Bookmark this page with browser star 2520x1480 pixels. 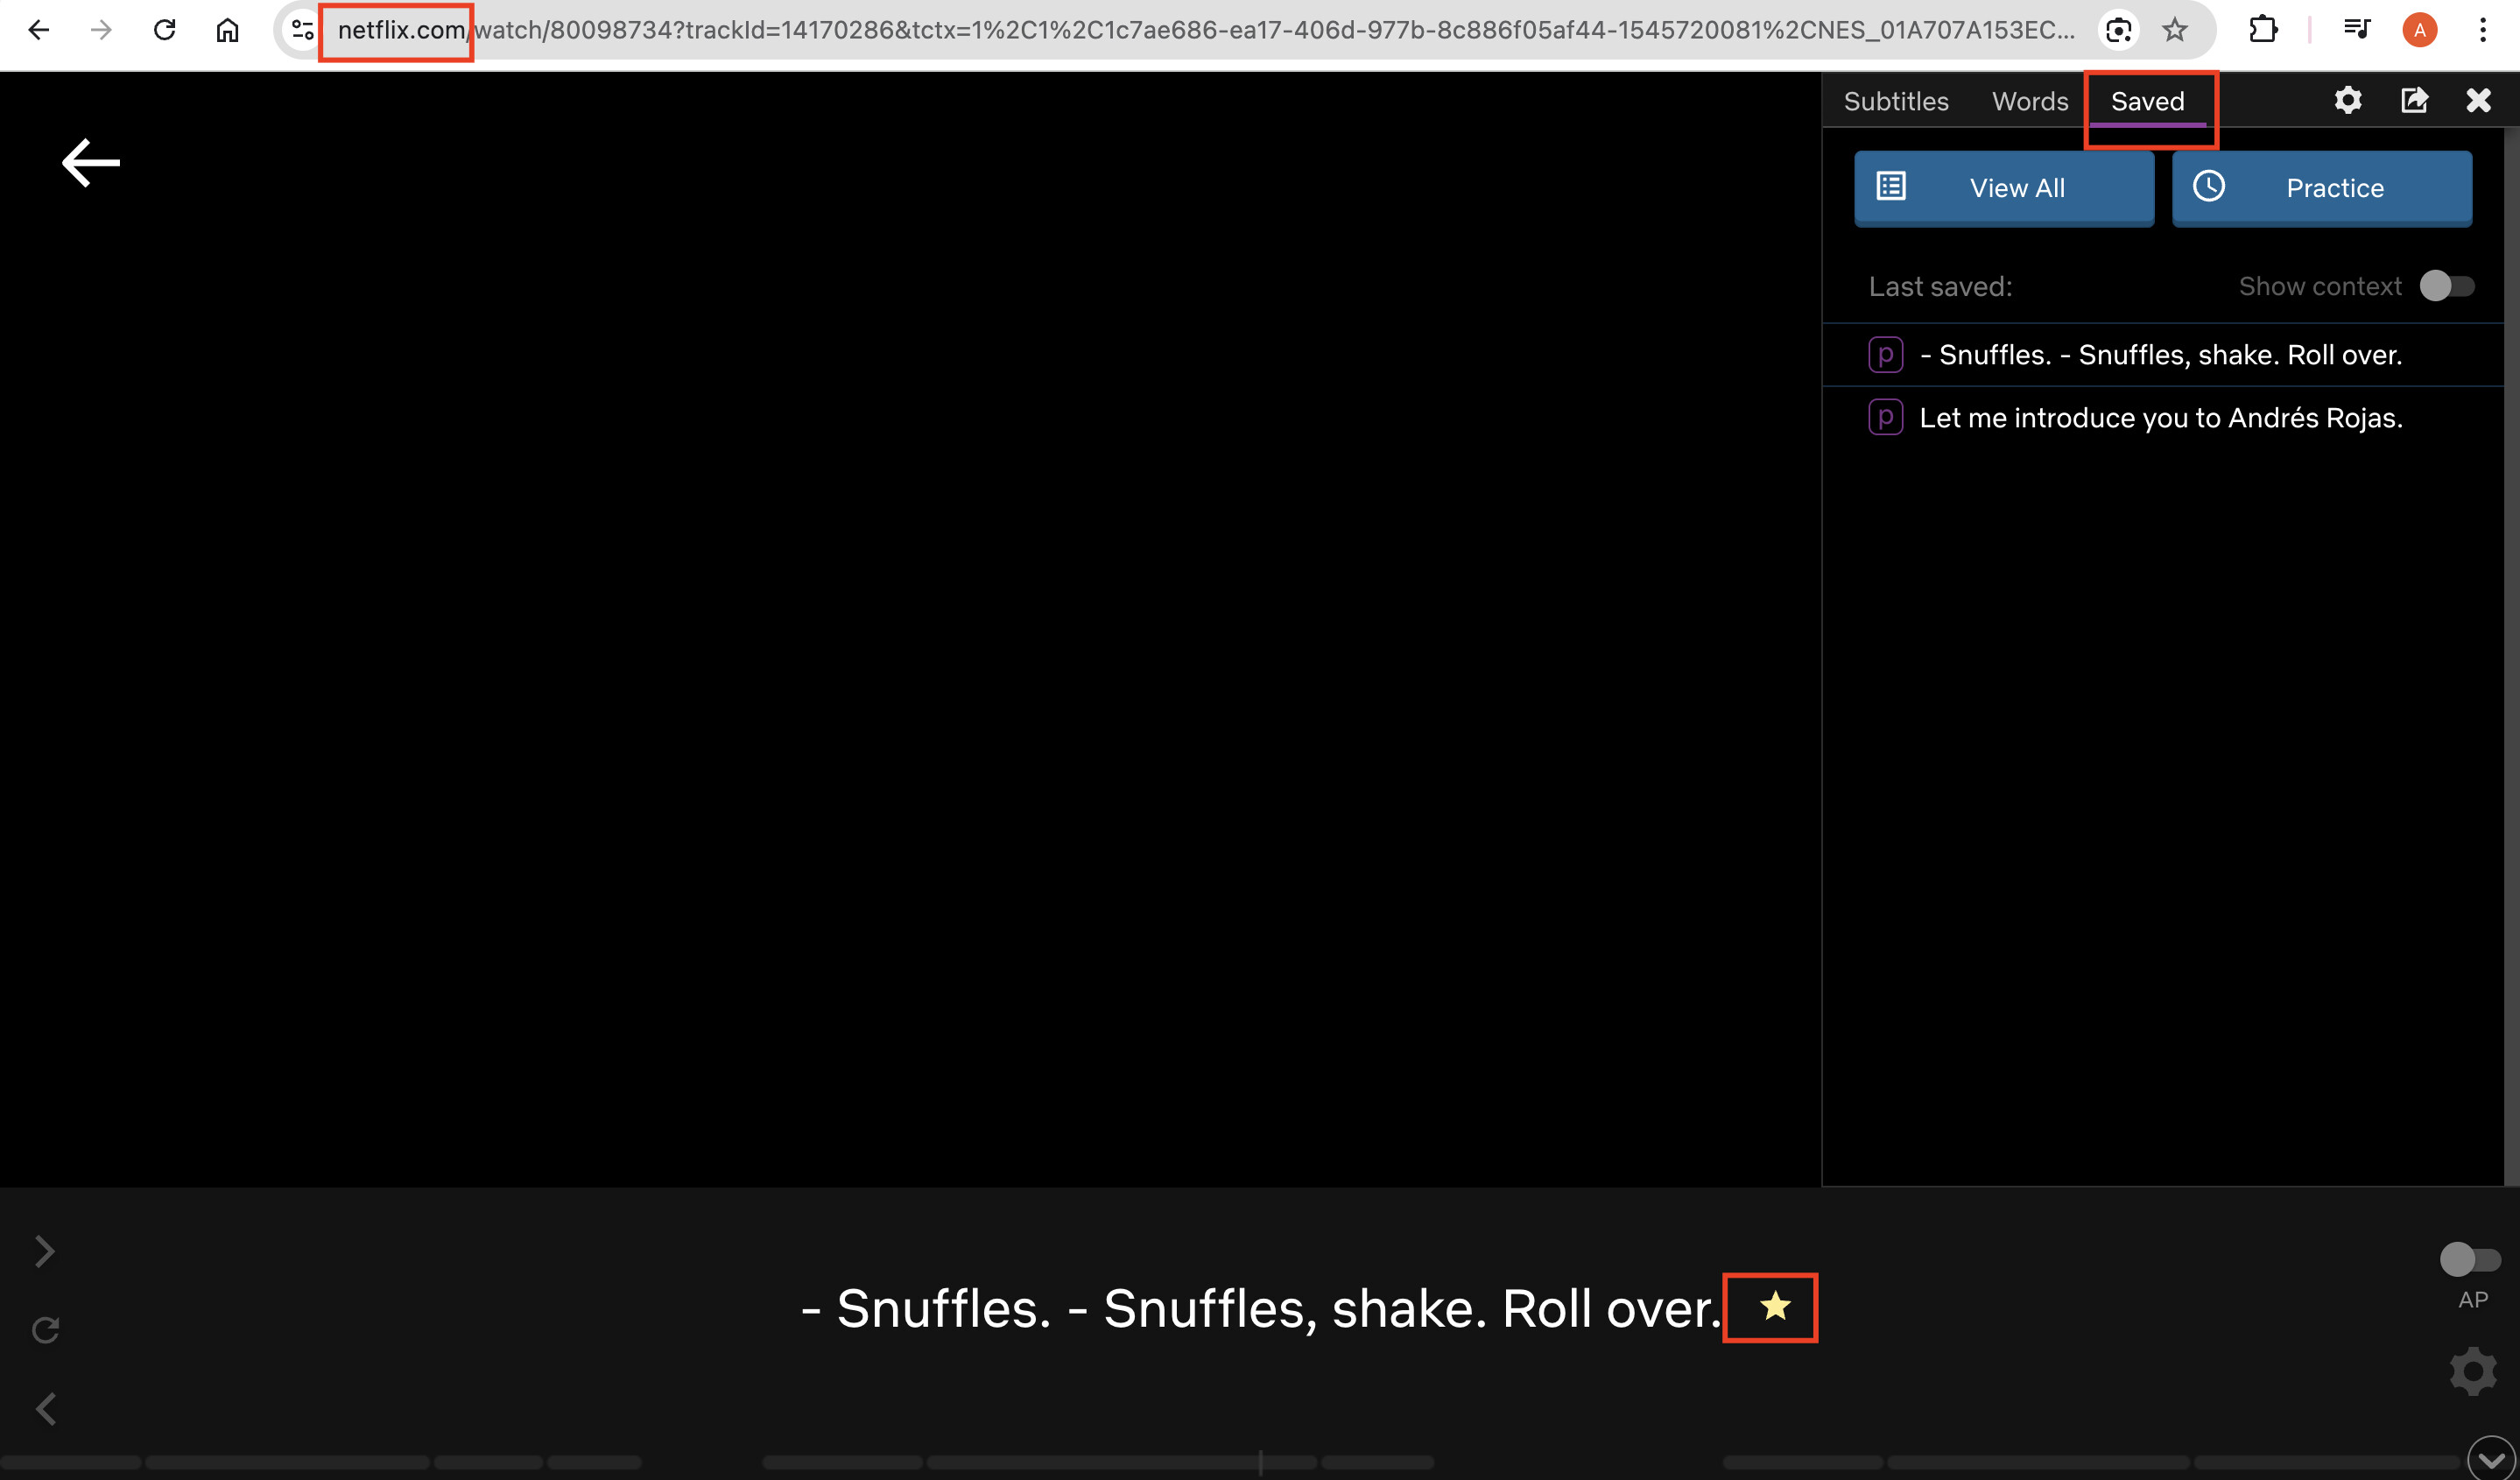[2174, 30]
